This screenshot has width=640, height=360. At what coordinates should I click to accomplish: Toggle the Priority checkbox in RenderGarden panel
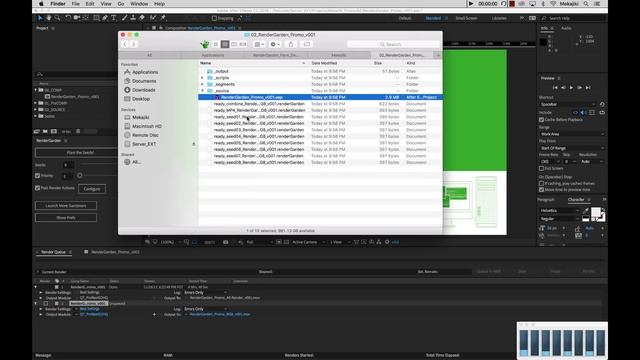click(38, 176)
